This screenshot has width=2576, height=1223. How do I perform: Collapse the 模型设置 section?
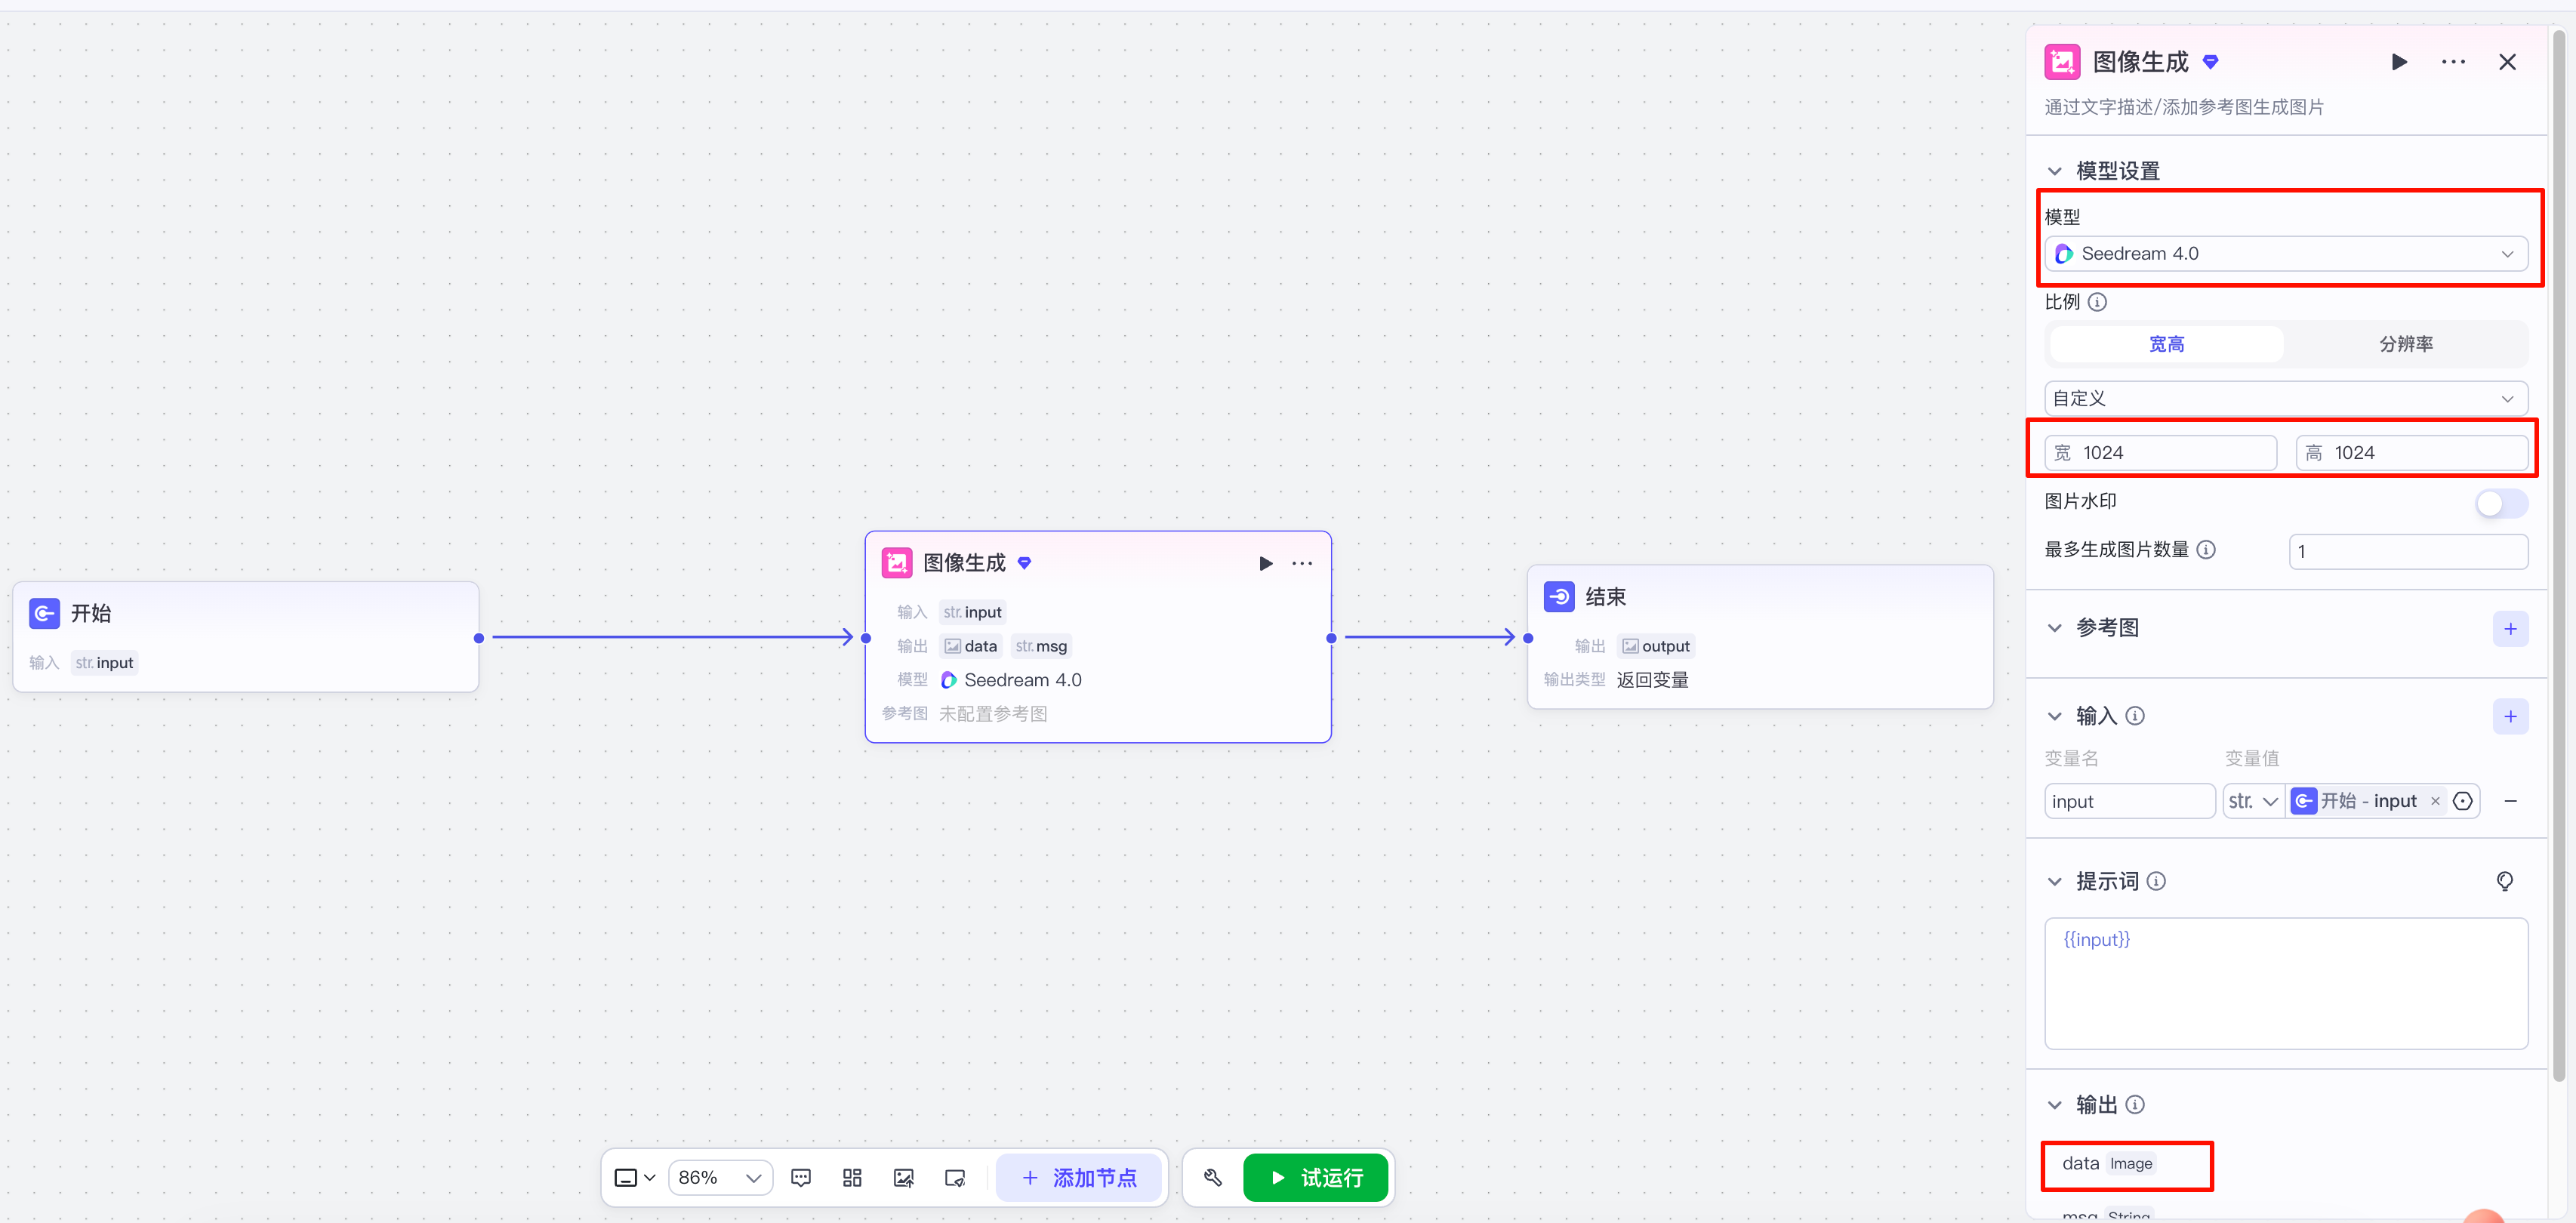click(x=2055, y=171)
